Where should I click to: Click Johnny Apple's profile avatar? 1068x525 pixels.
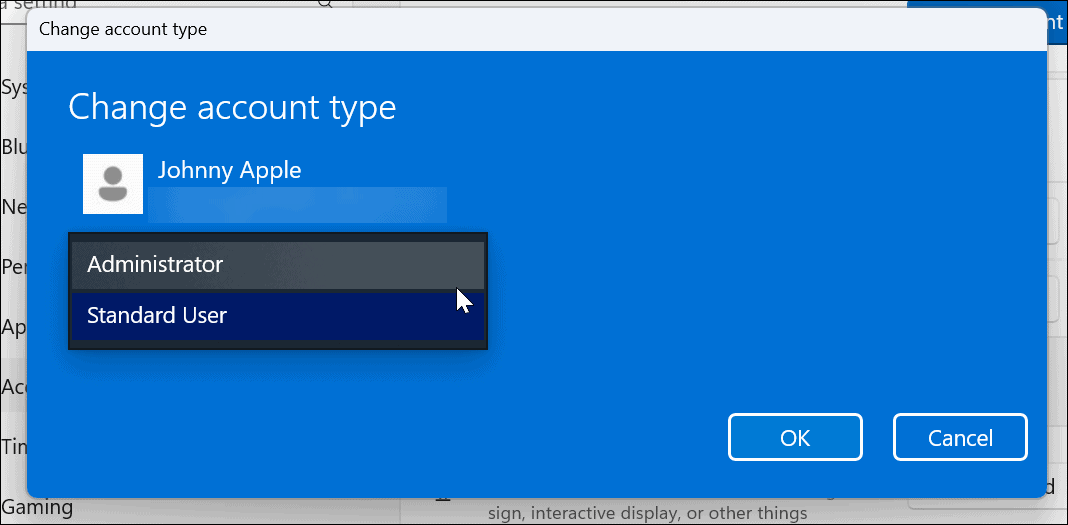[113, 184]
